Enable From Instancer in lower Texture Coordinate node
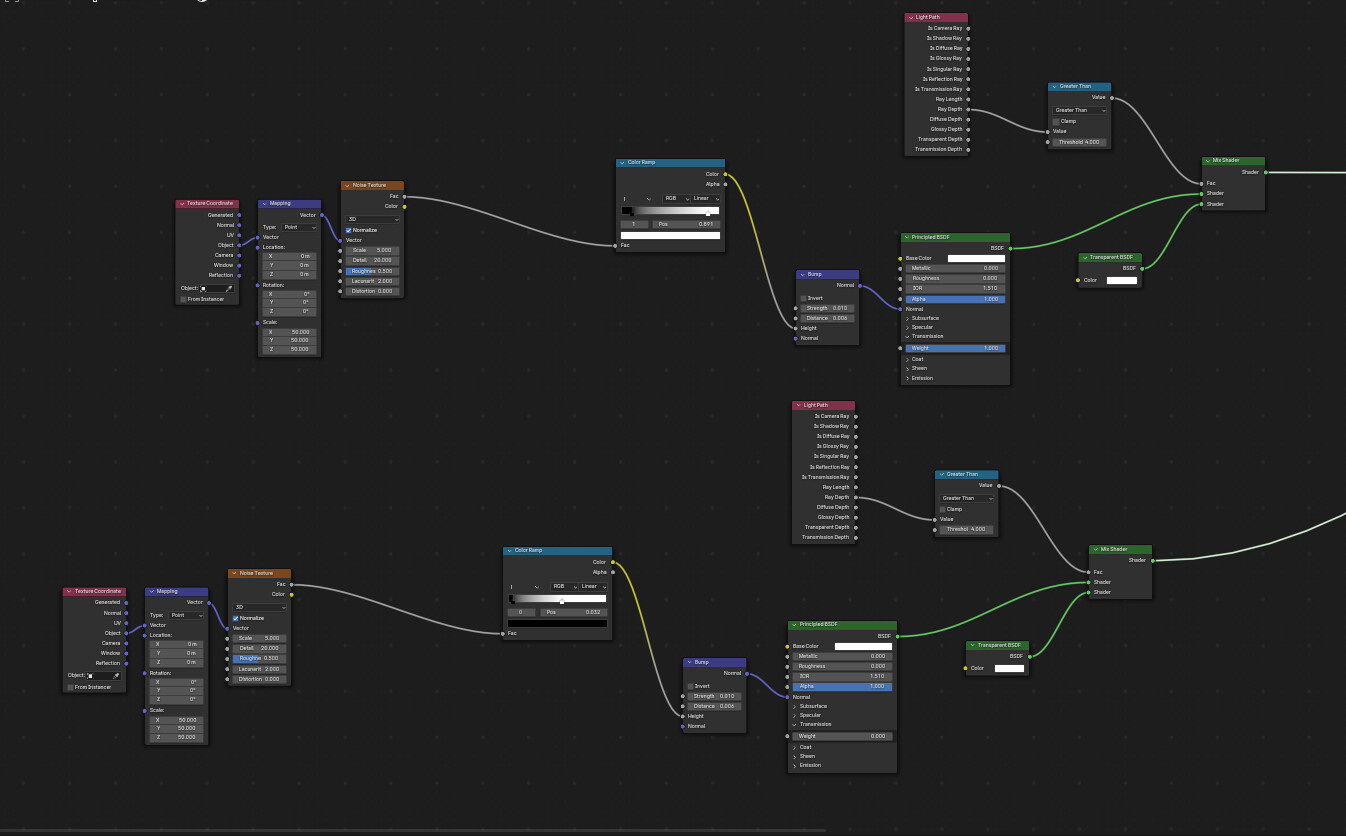1346x836 pixels. (x=70, y=687)
